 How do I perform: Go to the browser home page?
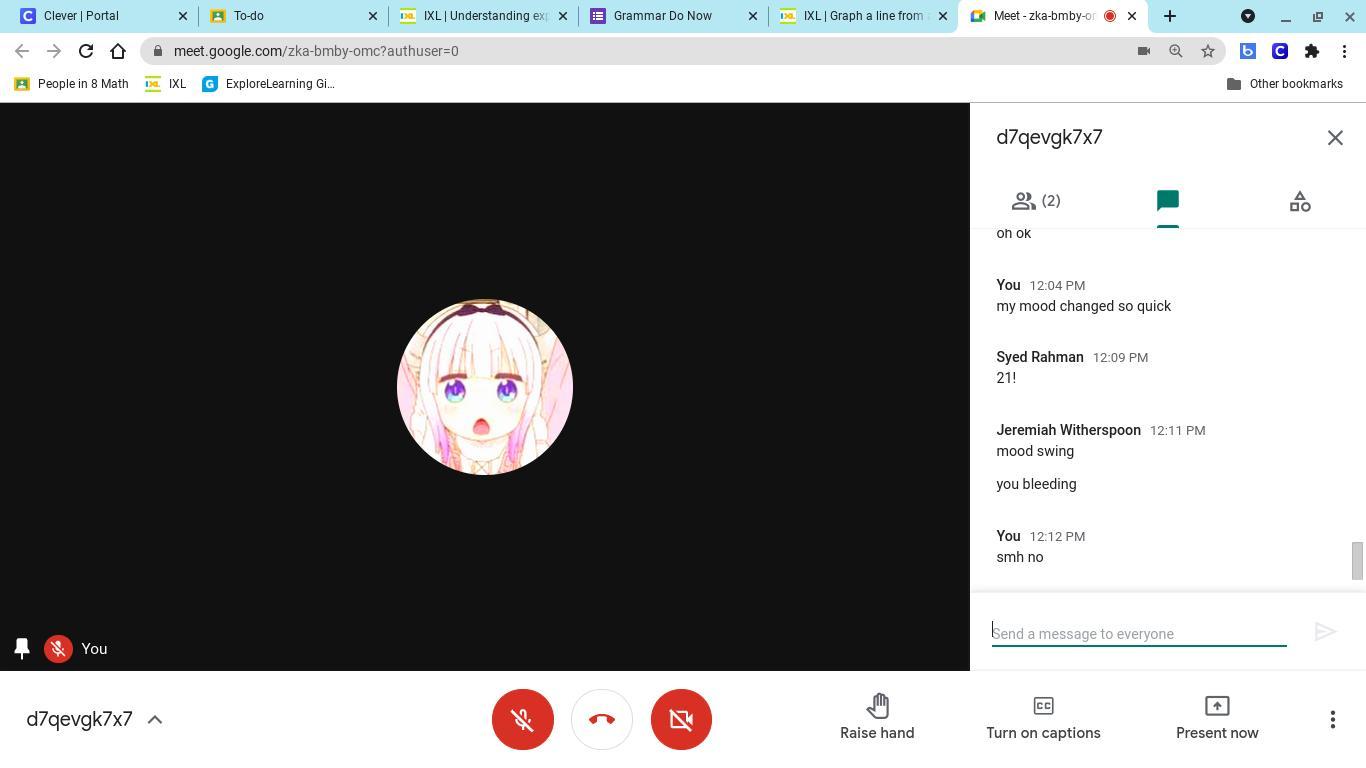tap(118, 51)
